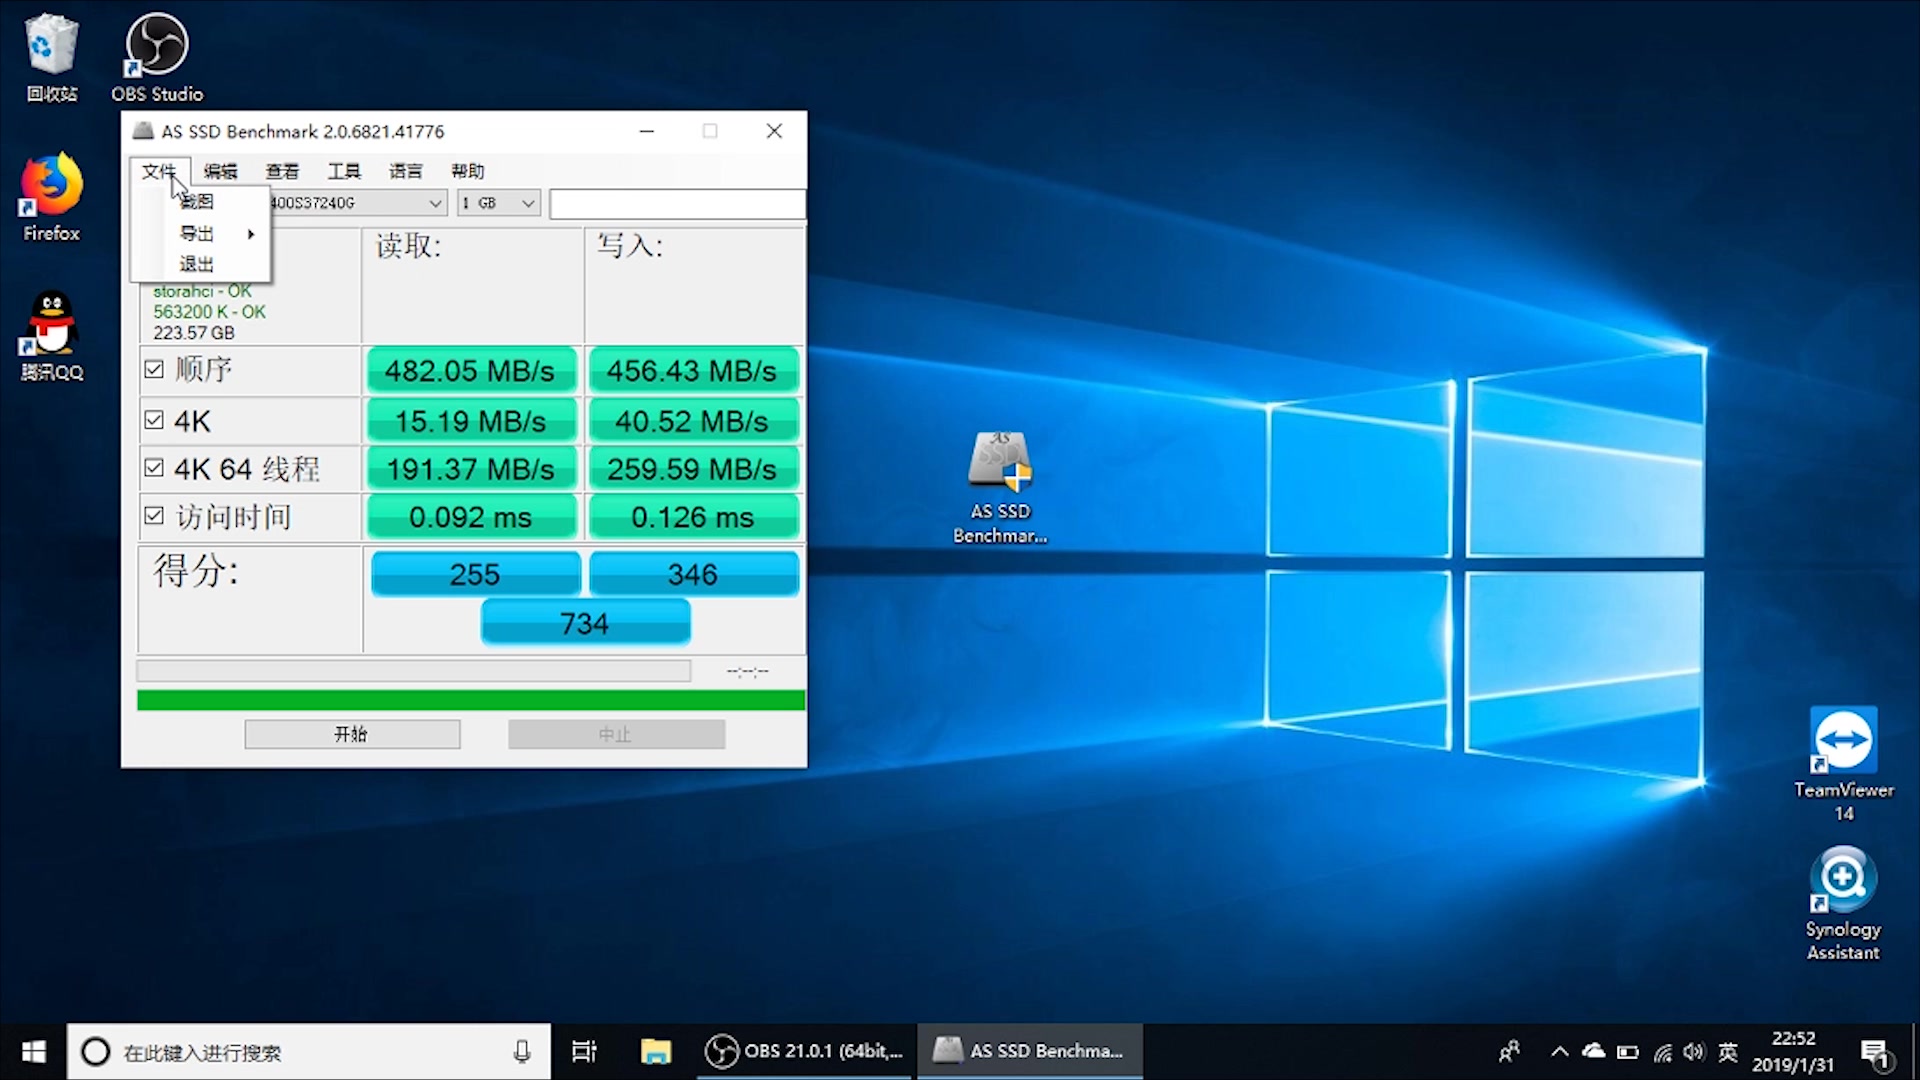The width and height of the screenshot is (1920, 1080).
Task: Click the 开始 start button
Action: tap(352, 734)
